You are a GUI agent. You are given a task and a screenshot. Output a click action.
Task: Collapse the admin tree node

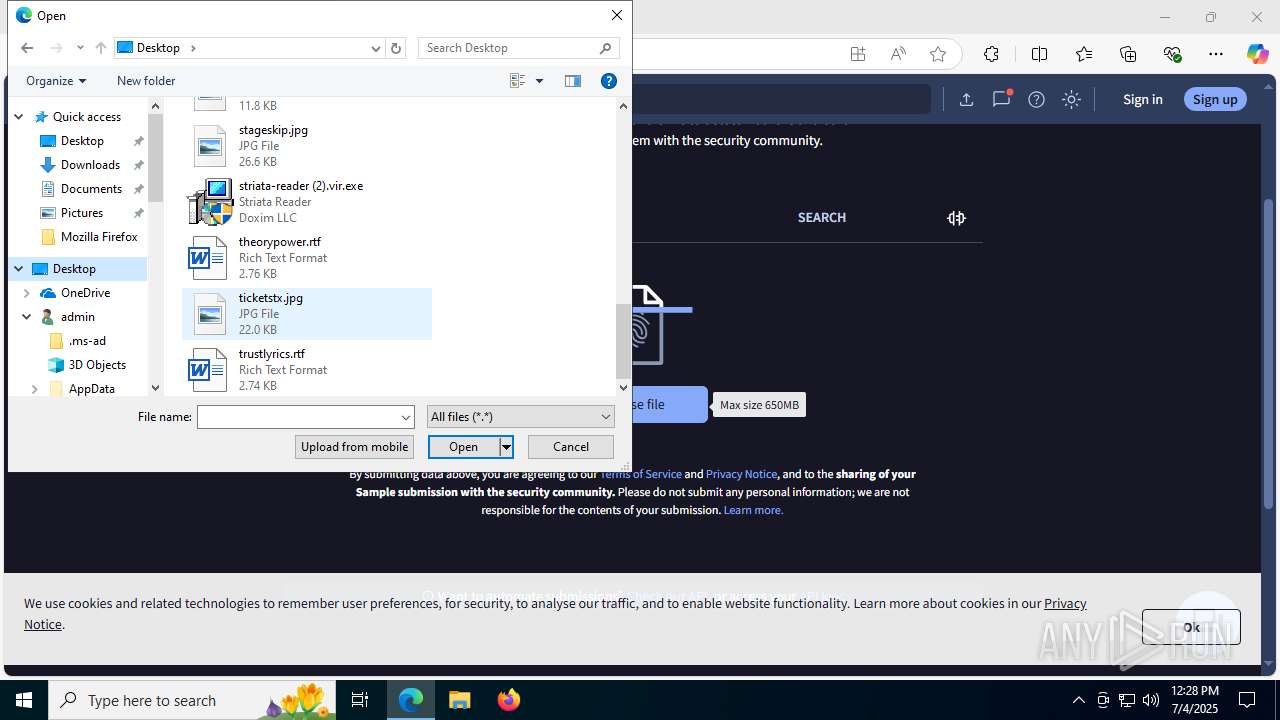26,317
